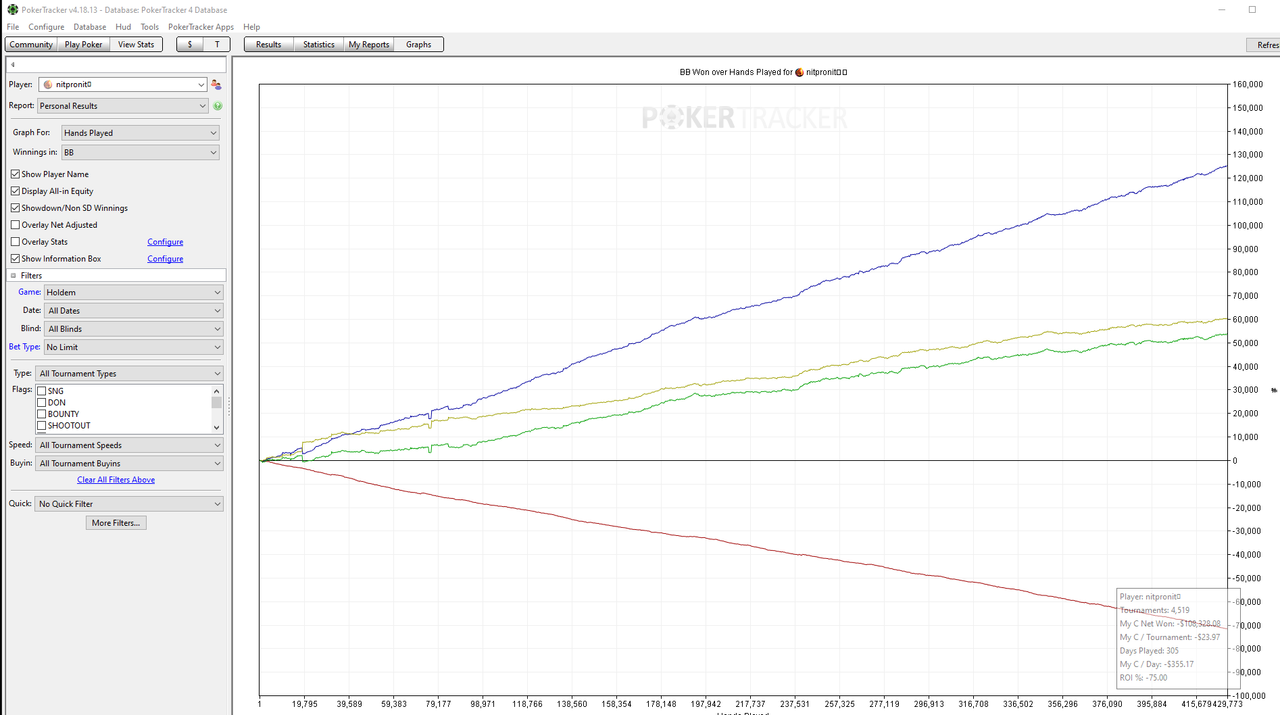Click Configure link next to Overlay Stats
The image size is (1280, 715).
(x=165, y=242)
